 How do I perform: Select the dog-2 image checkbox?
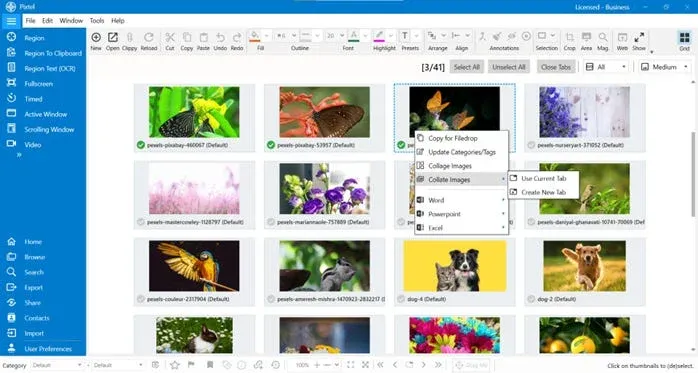pyautogui.click(x=531, y=299)
